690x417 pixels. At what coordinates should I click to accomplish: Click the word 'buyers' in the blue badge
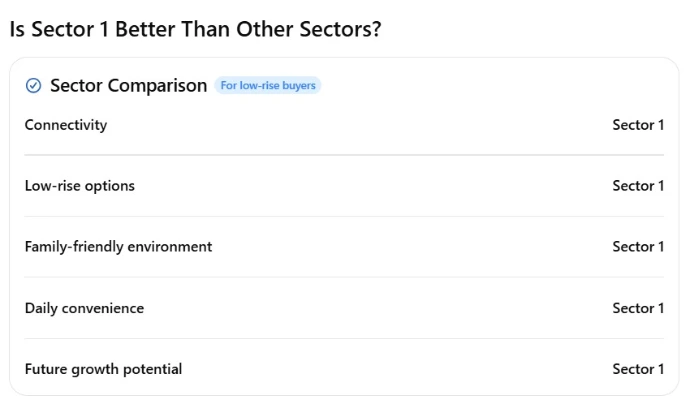[299, 85]
